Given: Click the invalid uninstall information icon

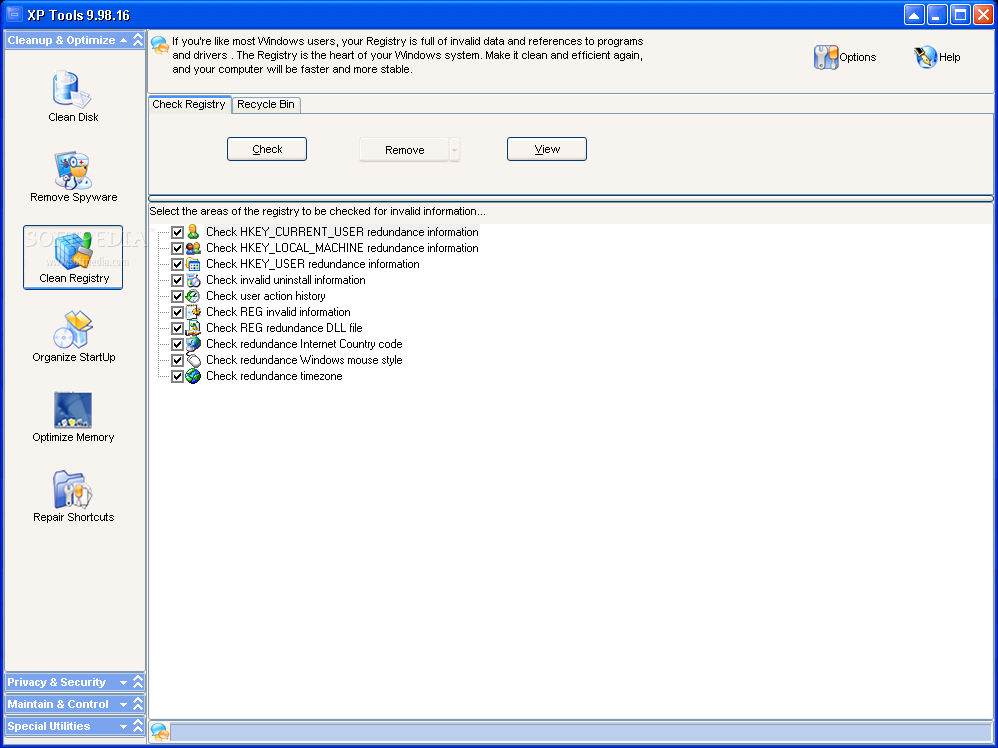Looking at the screenshot, I should coord(193,280).
